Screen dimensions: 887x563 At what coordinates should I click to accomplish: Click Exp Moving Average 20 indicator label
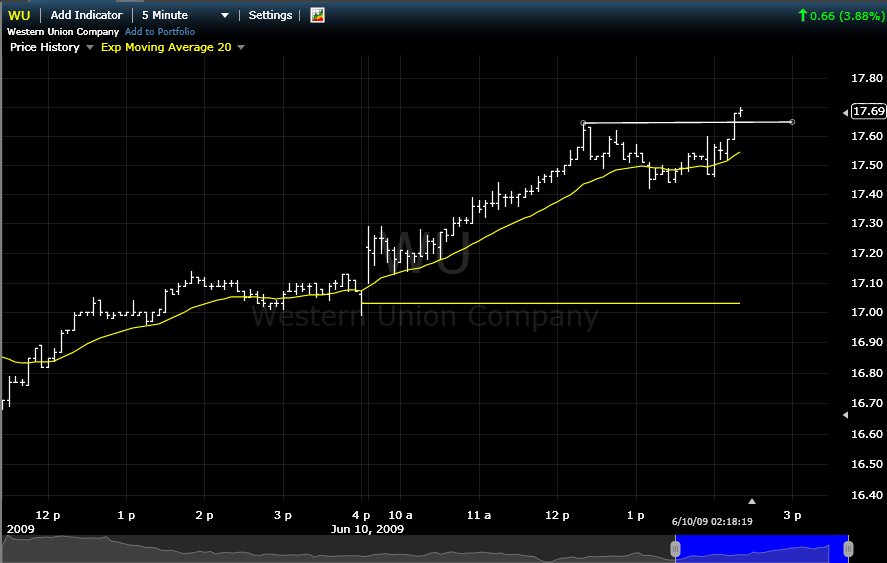click(x=166, y=47)
